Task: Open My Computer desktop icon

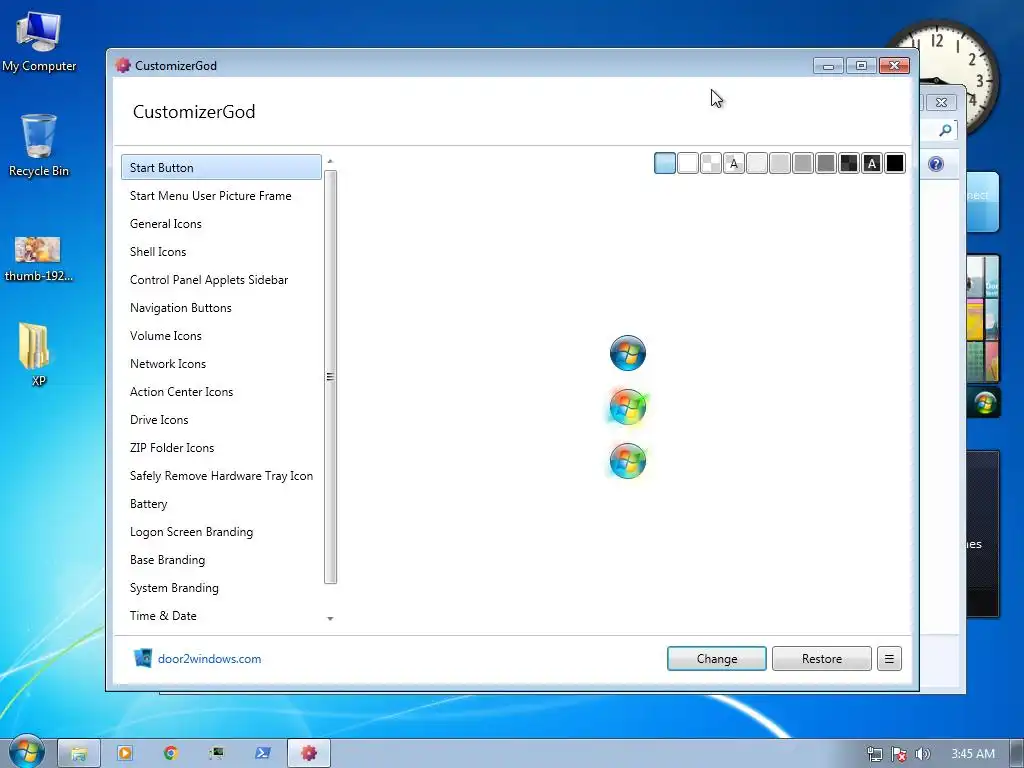Action: point(39,42)
